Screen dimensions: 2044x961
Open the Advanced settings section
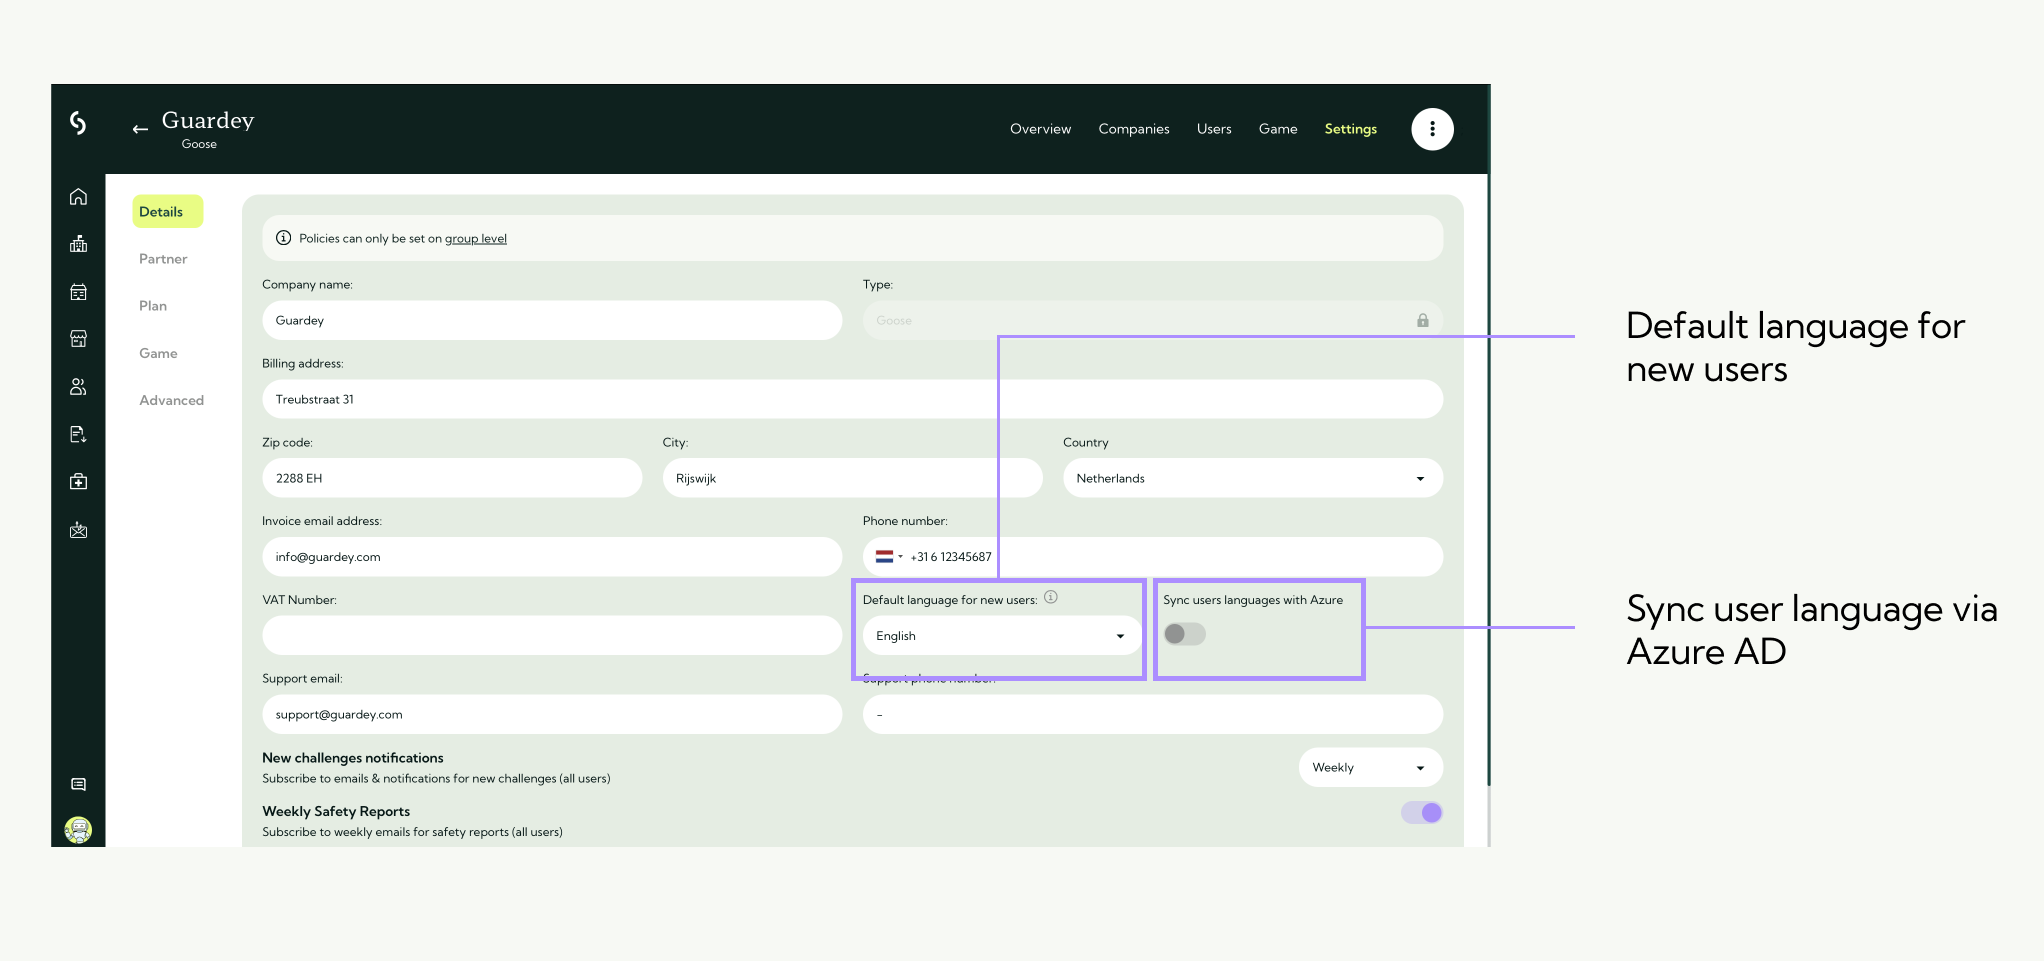click(x=171, y=400)
